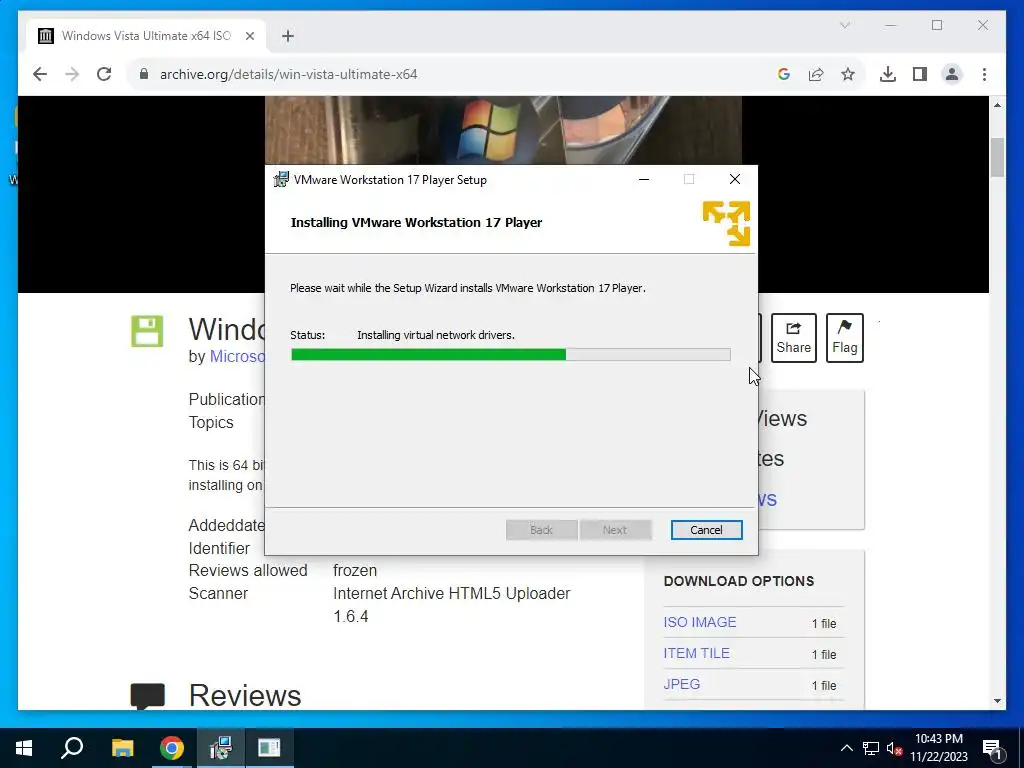This screenshot has width=1024, height=768.
Task: Click the green floppy disk software icon
Action: [x=147, y=331]
